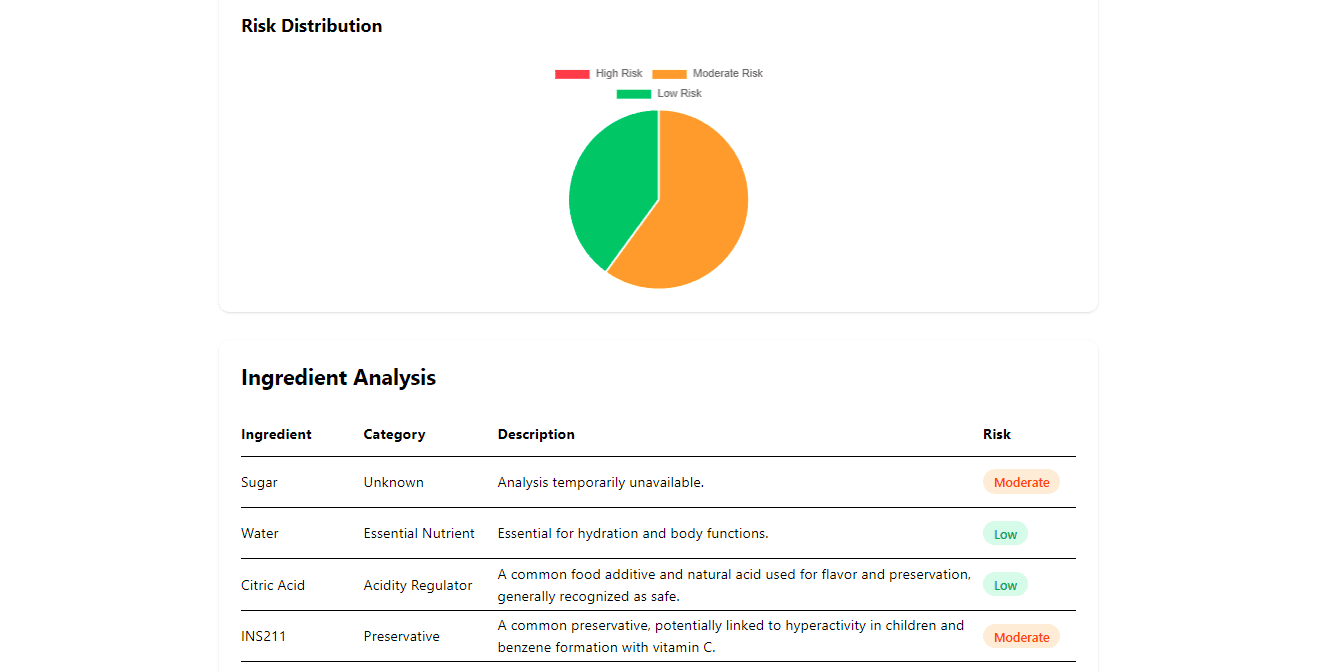Click the Acidity Regulator category cell
1321x672 pixels.
coord(417,585)
